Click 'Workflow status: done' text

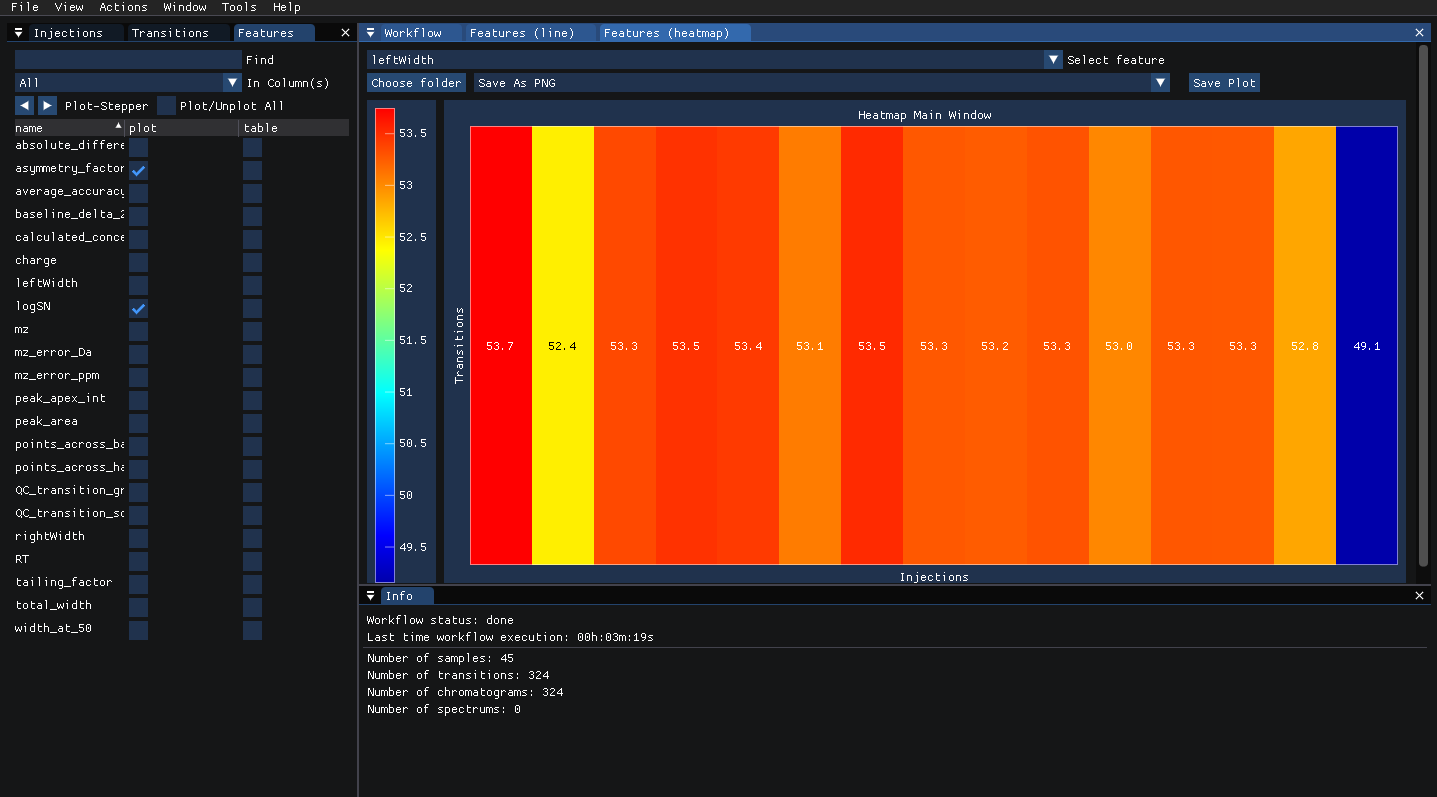[440, 620]
